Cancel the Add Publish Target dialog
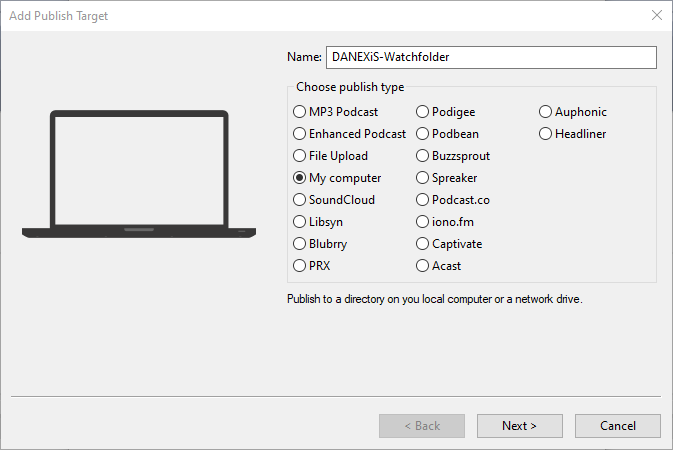 617,426
